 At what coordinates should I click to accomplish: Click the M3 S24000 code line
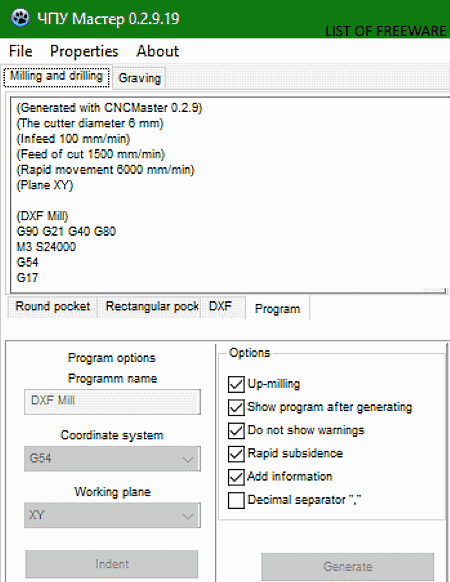click(x=46, y=247)
